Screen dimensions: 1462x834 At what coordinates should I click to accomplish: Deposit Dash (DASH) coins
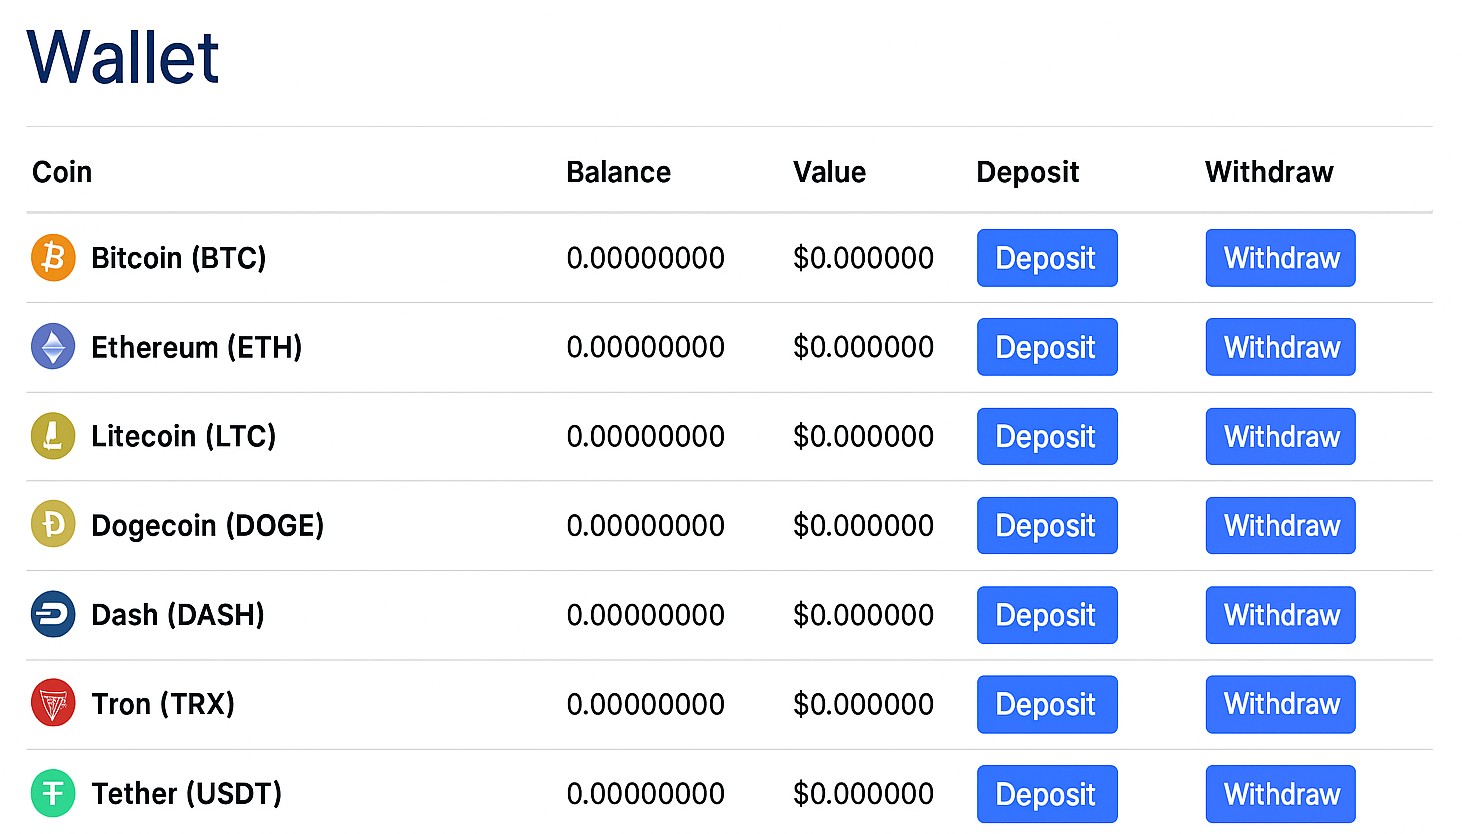1047,615
